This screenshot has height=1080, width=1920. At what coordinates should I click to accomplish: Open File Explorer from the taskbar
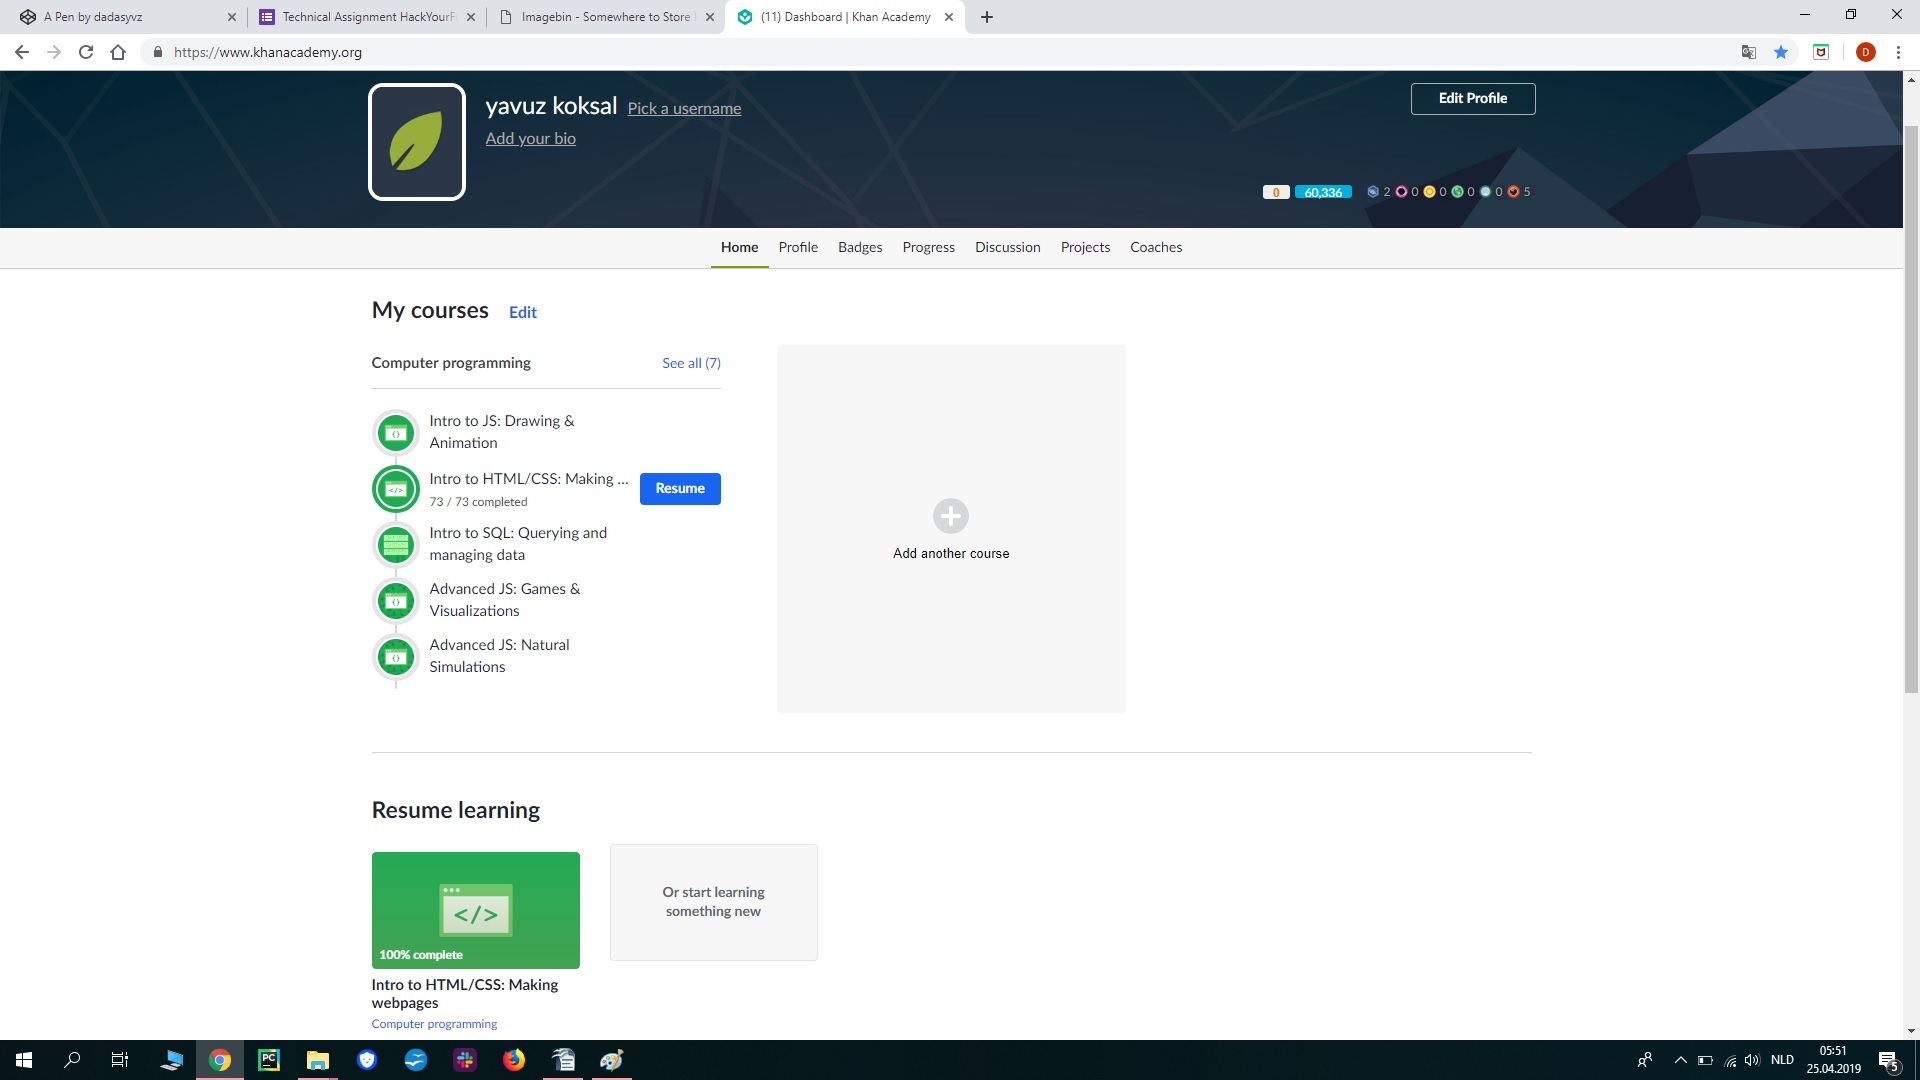pyautogui.click(x=318, y=1060)
